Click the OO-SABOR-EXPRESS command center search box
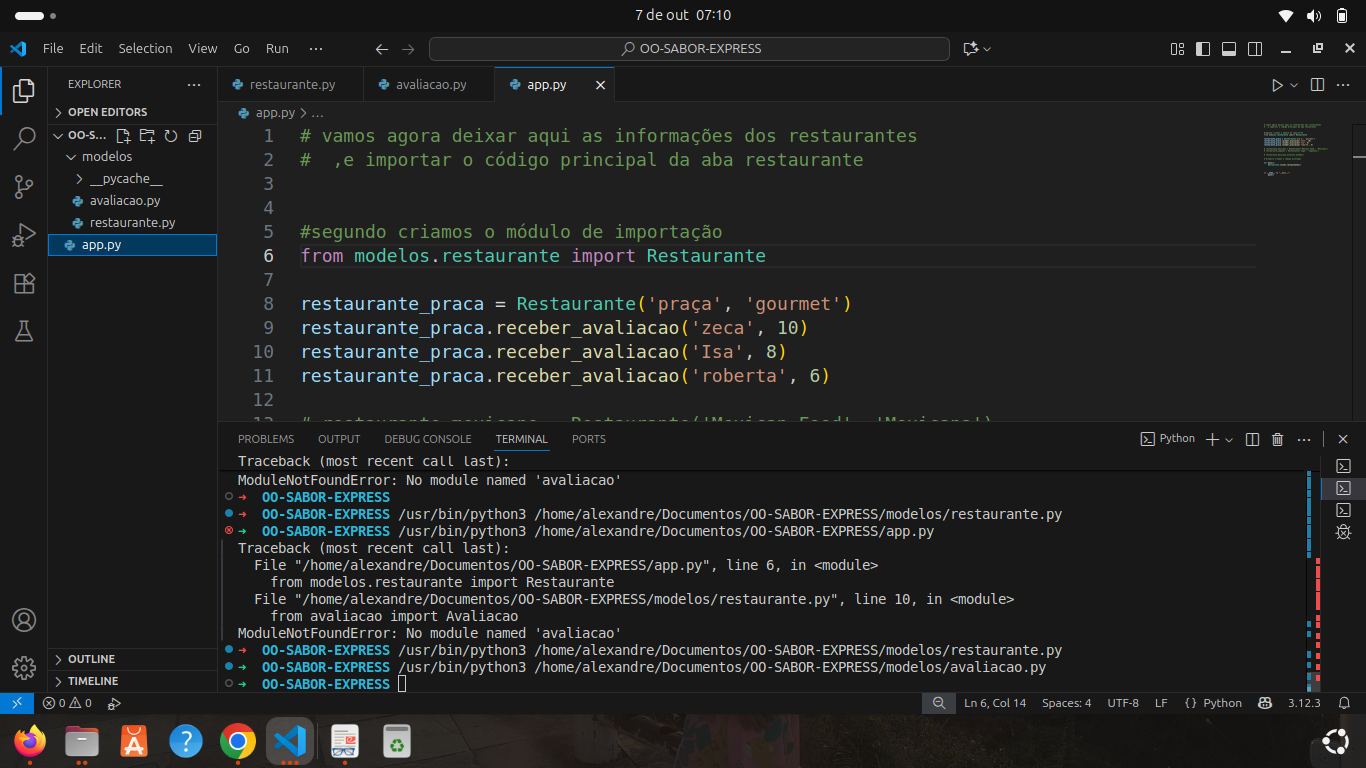This screenshot has height=768, width=1366. coord(689,49)
